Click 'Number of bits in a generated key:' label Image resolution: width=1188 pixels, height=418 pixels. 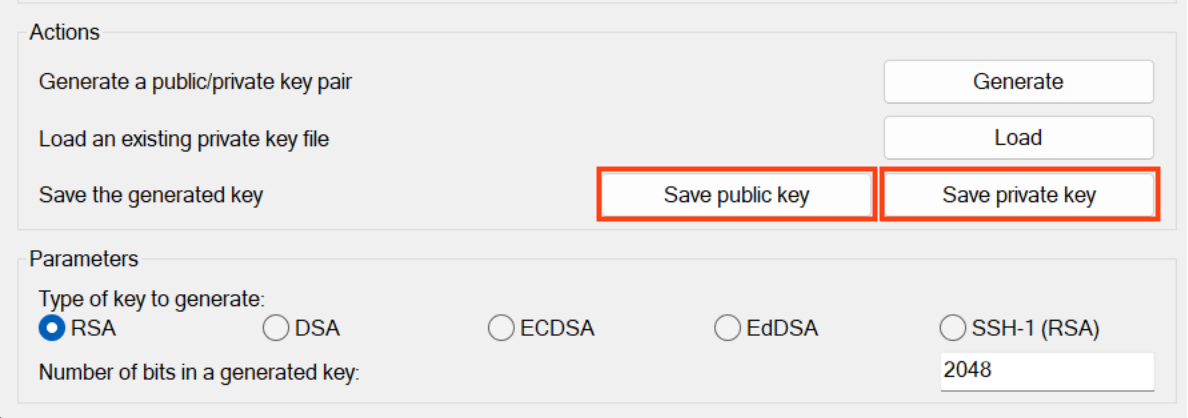pos(198,373)
